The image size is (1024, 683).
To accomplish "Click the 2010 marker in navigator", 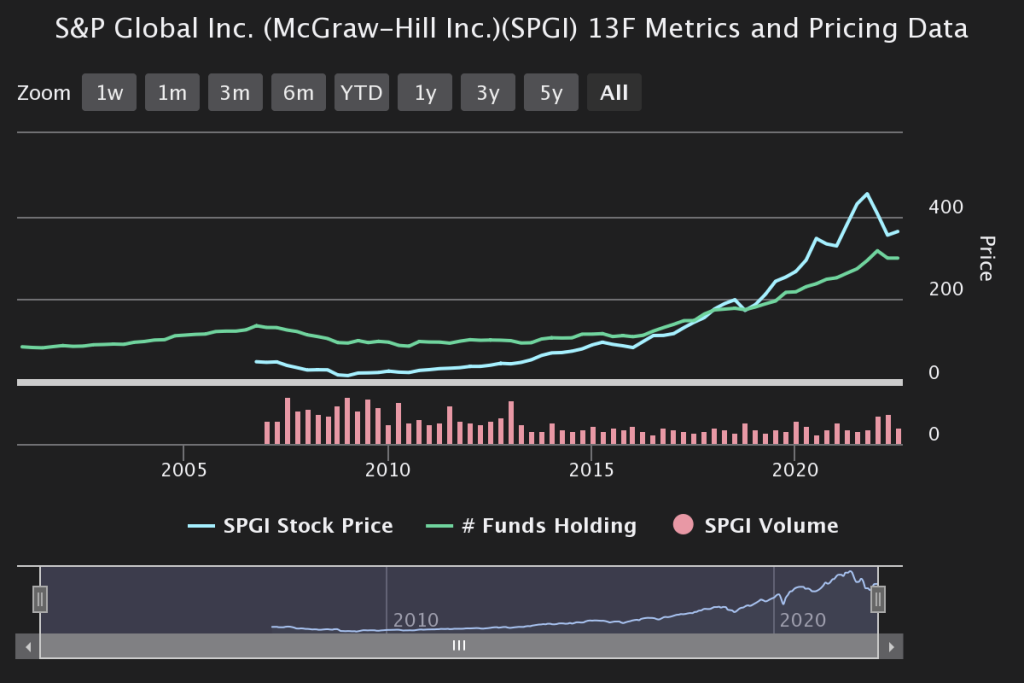I will click(x=415, y=620).
